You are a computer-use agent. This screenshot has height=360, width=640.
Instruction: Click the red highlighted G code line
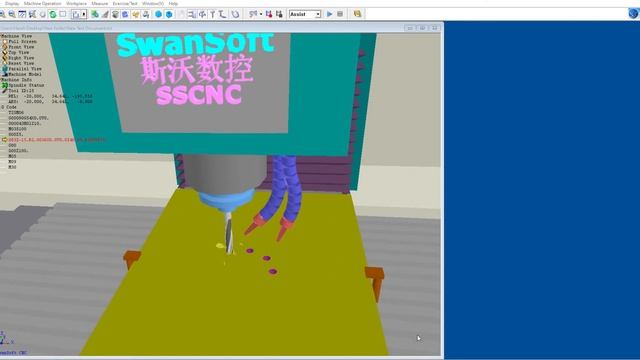coord(57,140)
